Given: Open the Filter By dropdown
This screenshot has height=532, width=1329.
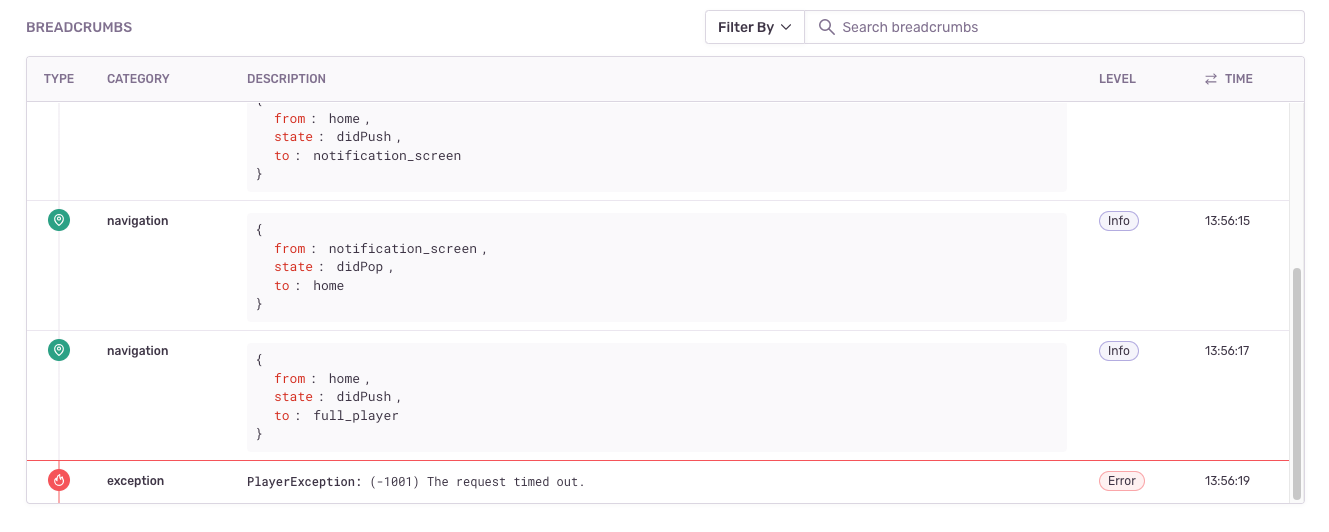Looking at the screenshot, I should [x=754, y=27].
